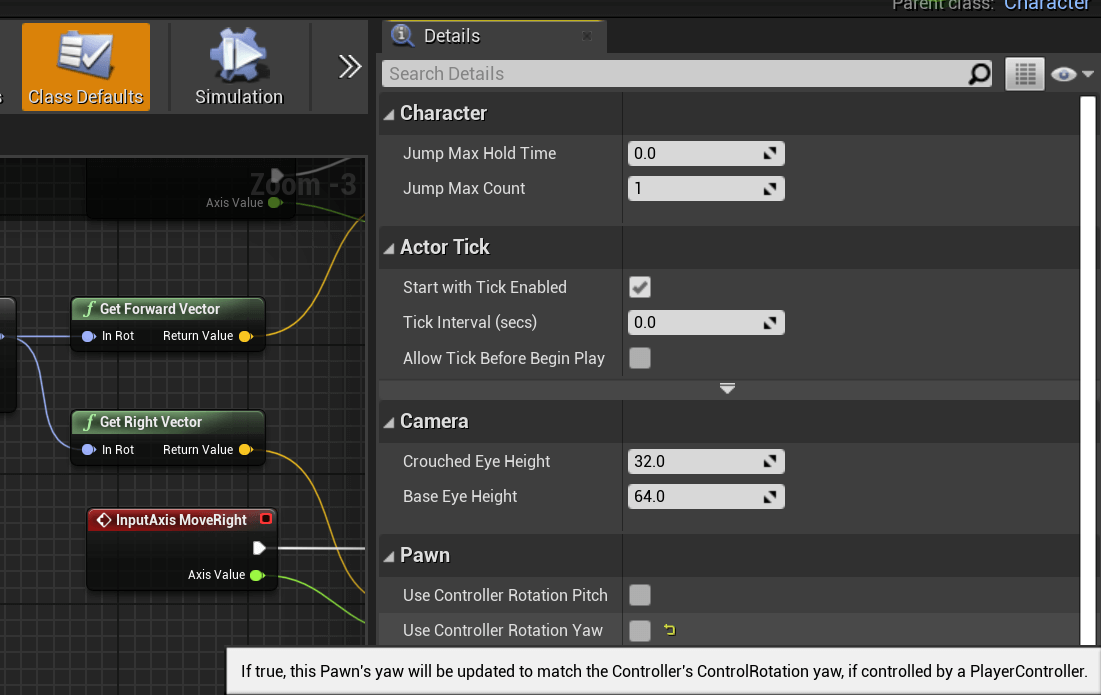Click the Use Controller Rotation Yaw label
1101x695 pixels.
tap(503, 630)
